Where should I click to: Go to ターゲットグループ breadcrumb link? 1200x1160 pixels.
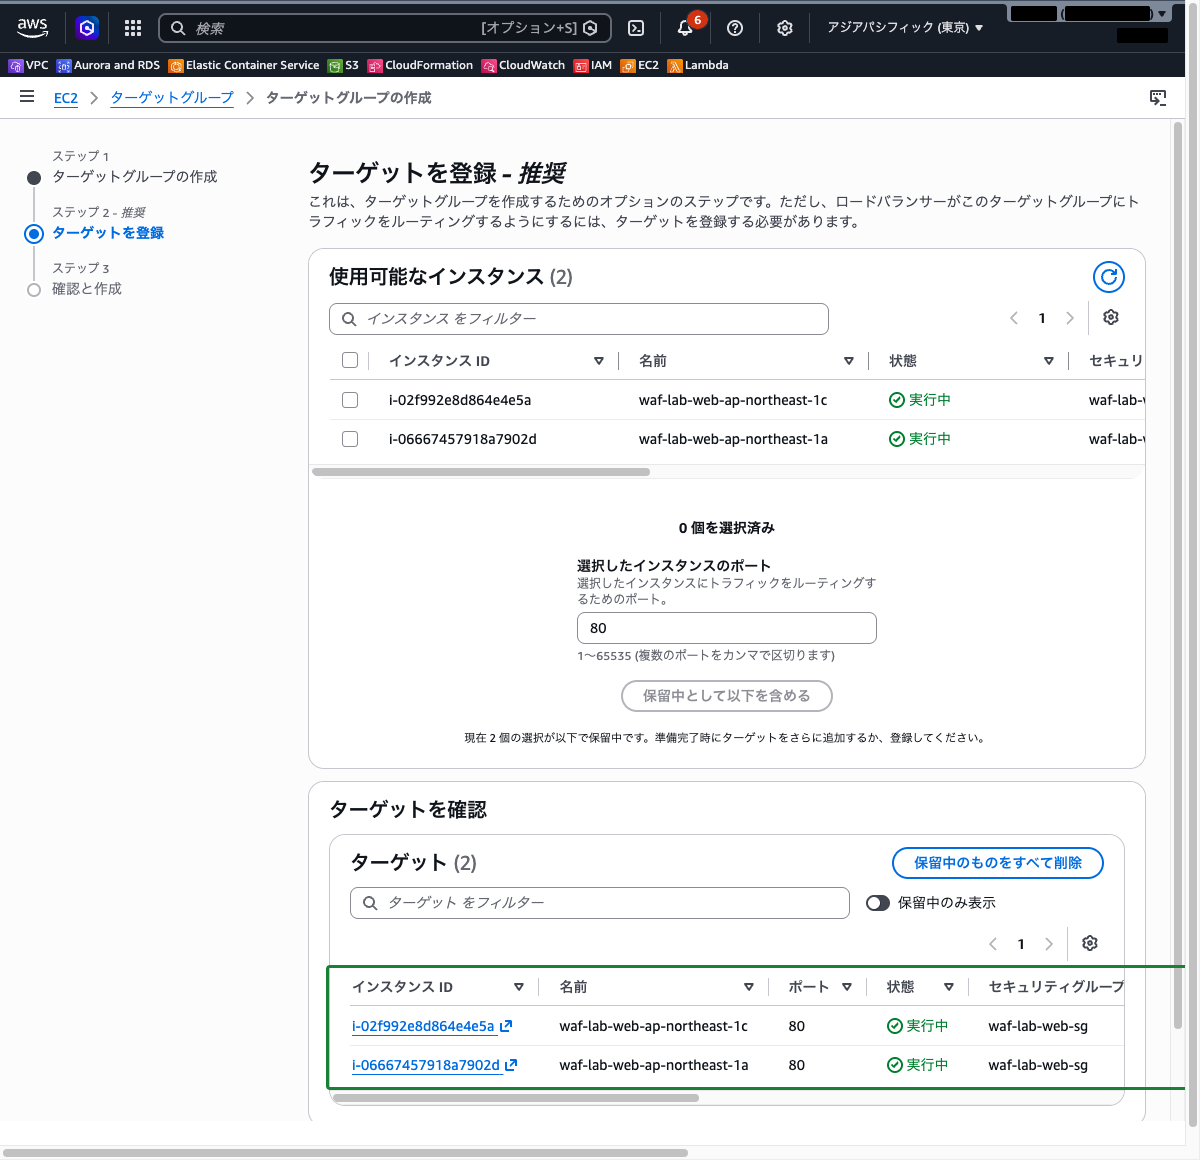172,98
